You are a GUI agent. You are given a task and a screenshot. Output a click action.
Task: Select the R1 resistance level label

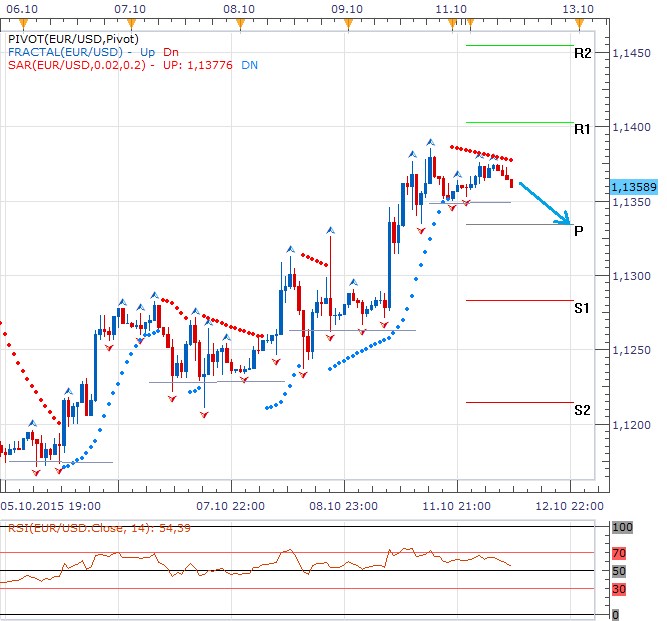[582, 129]
